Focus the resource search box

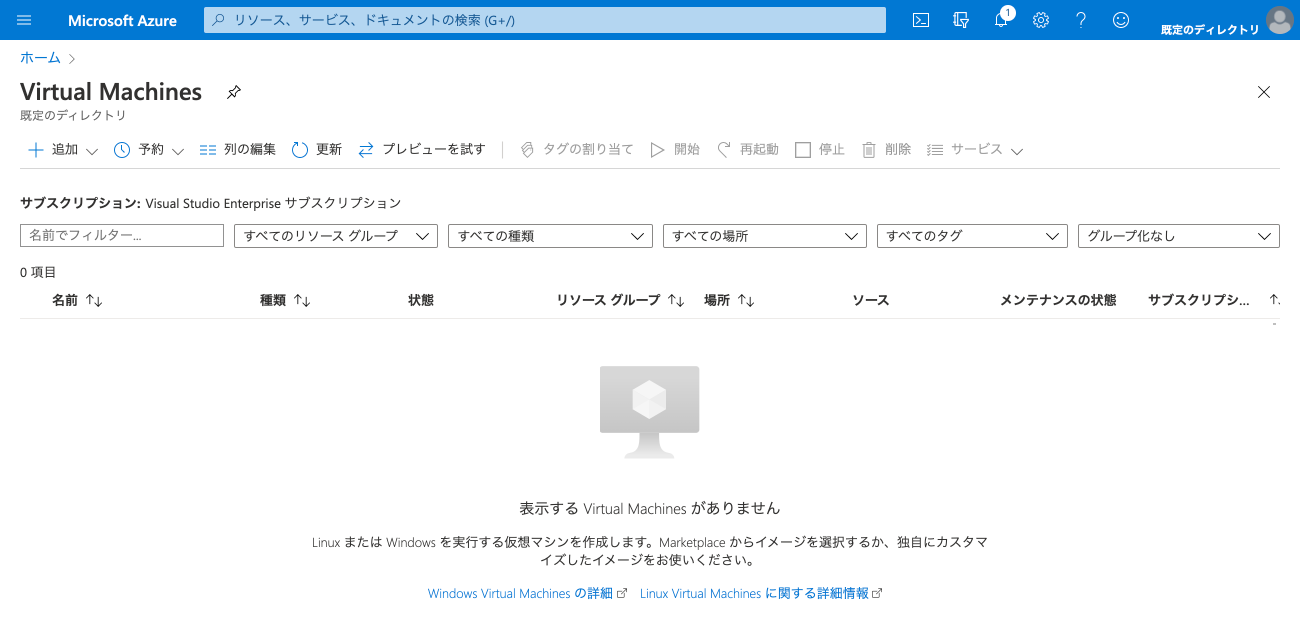coord(545,20)
